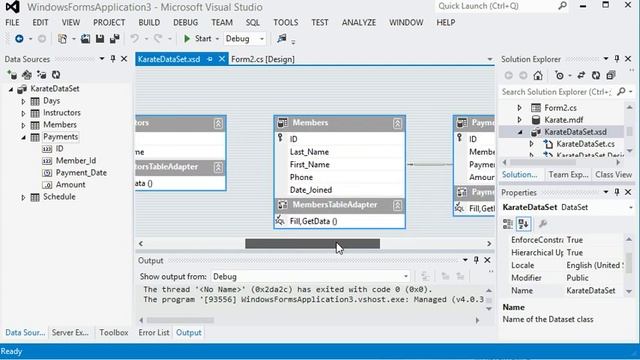This screenshot has height=360, width=640.
Task: Collapse the Members table in designer
Action: pos(397,123)
